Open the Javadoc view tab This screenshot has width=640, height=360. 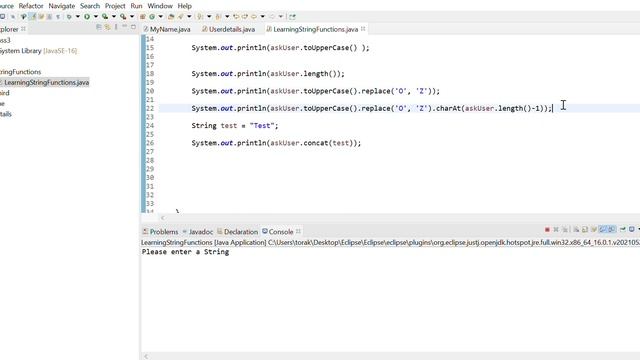(x=198, y=231)
